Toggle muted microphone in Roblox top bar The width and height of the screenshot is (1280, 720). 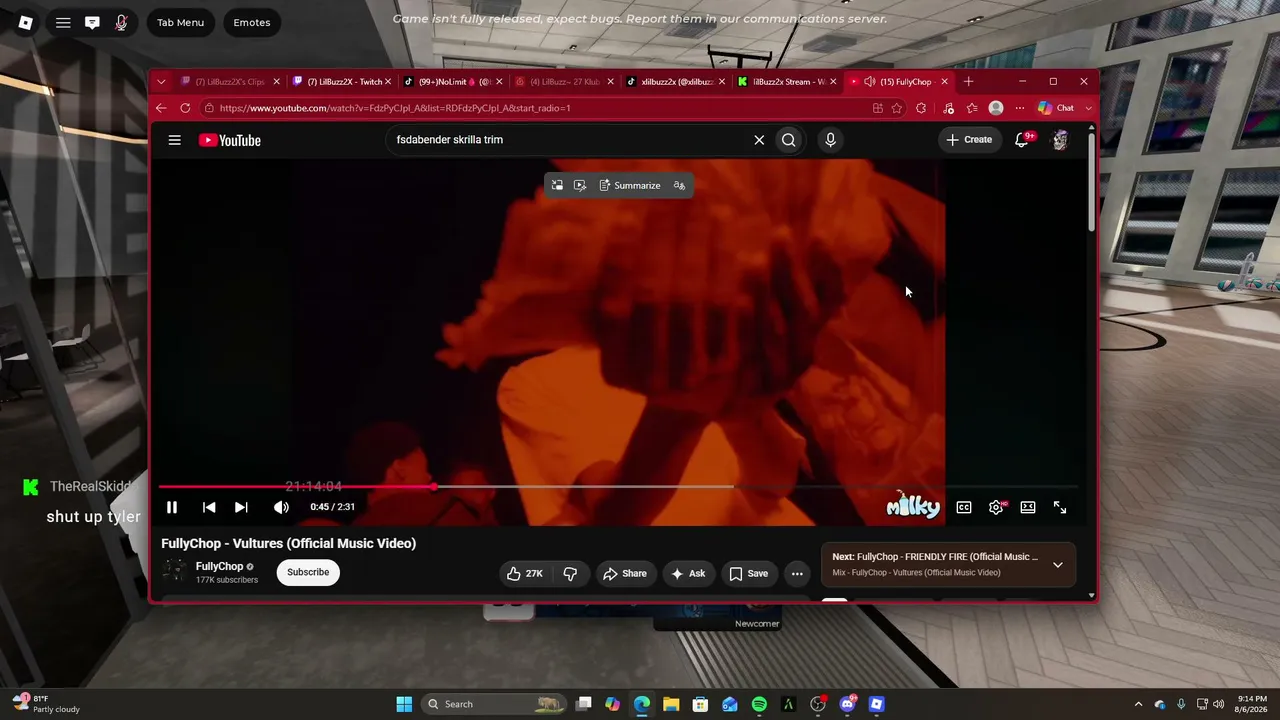[x=121, y=22]
